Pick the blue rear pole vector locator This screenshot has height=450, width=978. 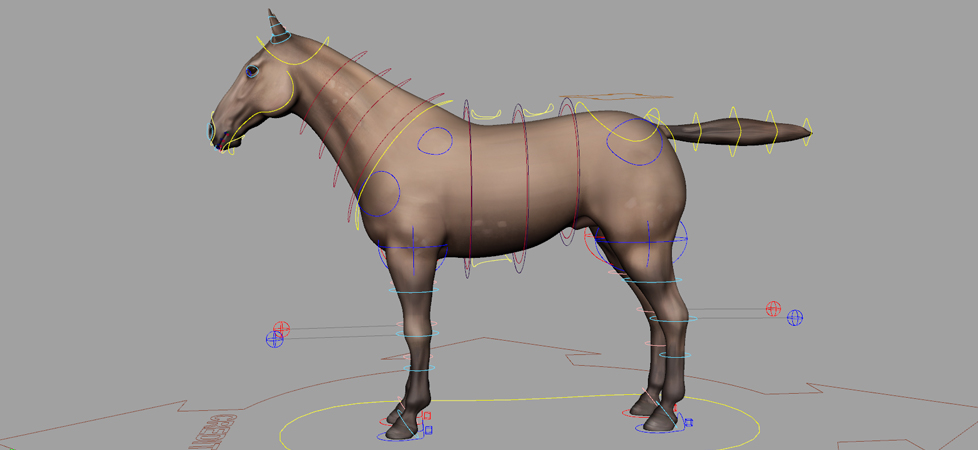(x=795, y=318)
